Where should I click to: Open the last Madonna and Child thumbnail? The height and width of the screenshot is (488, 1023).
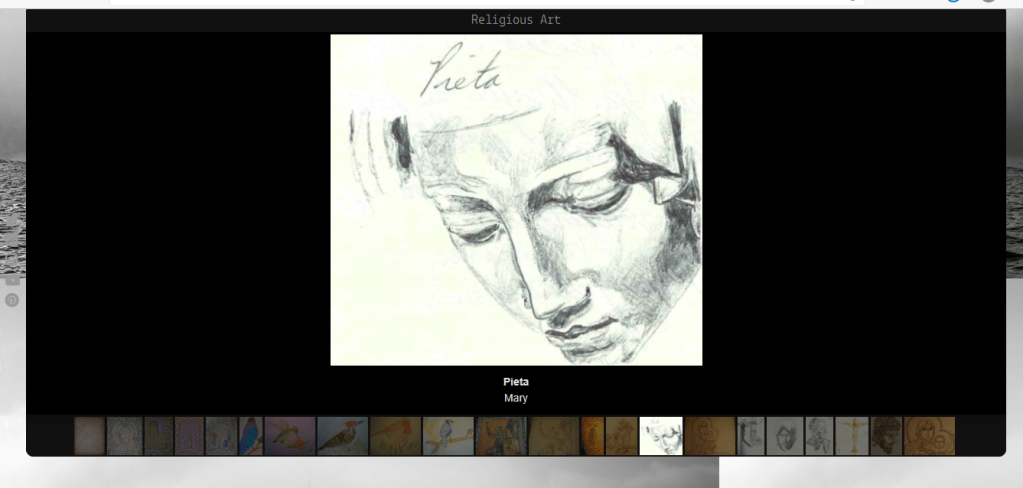tap(929, 436)
